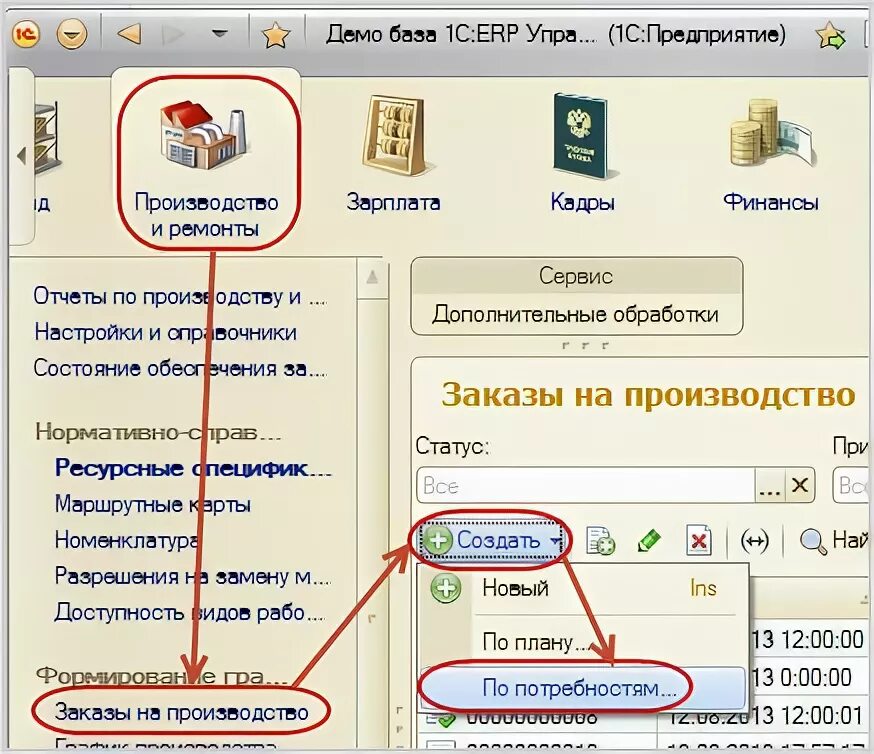The width and height of the screenshot is (874, 754).
Task: Click the copy order toolbar icon
Action: 600,541
